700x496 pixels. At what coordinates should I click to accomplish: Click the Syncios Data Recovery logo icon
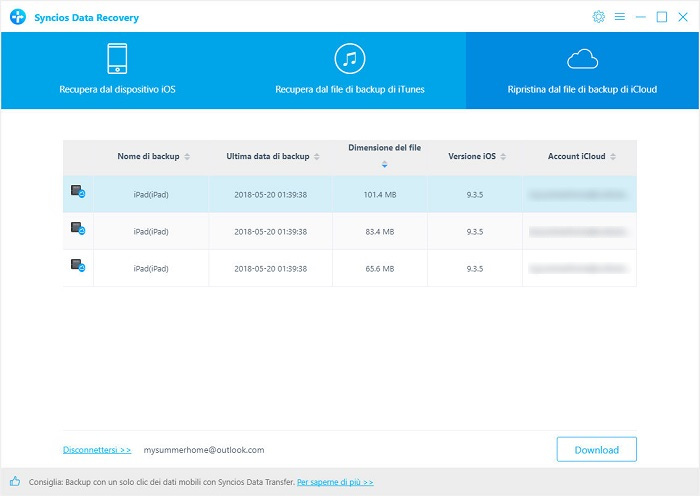point(18,17)
